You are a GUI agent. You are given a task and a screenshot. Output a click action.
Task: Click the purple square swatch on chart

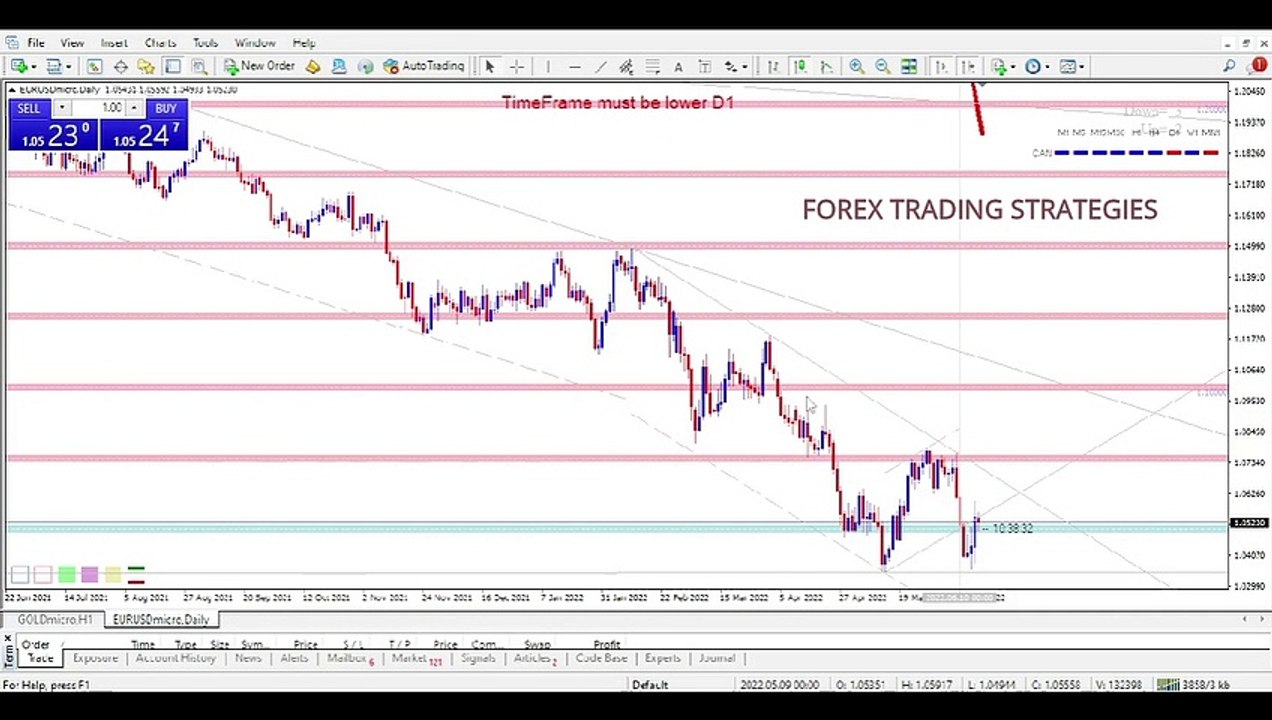click(x=89, y=575)
